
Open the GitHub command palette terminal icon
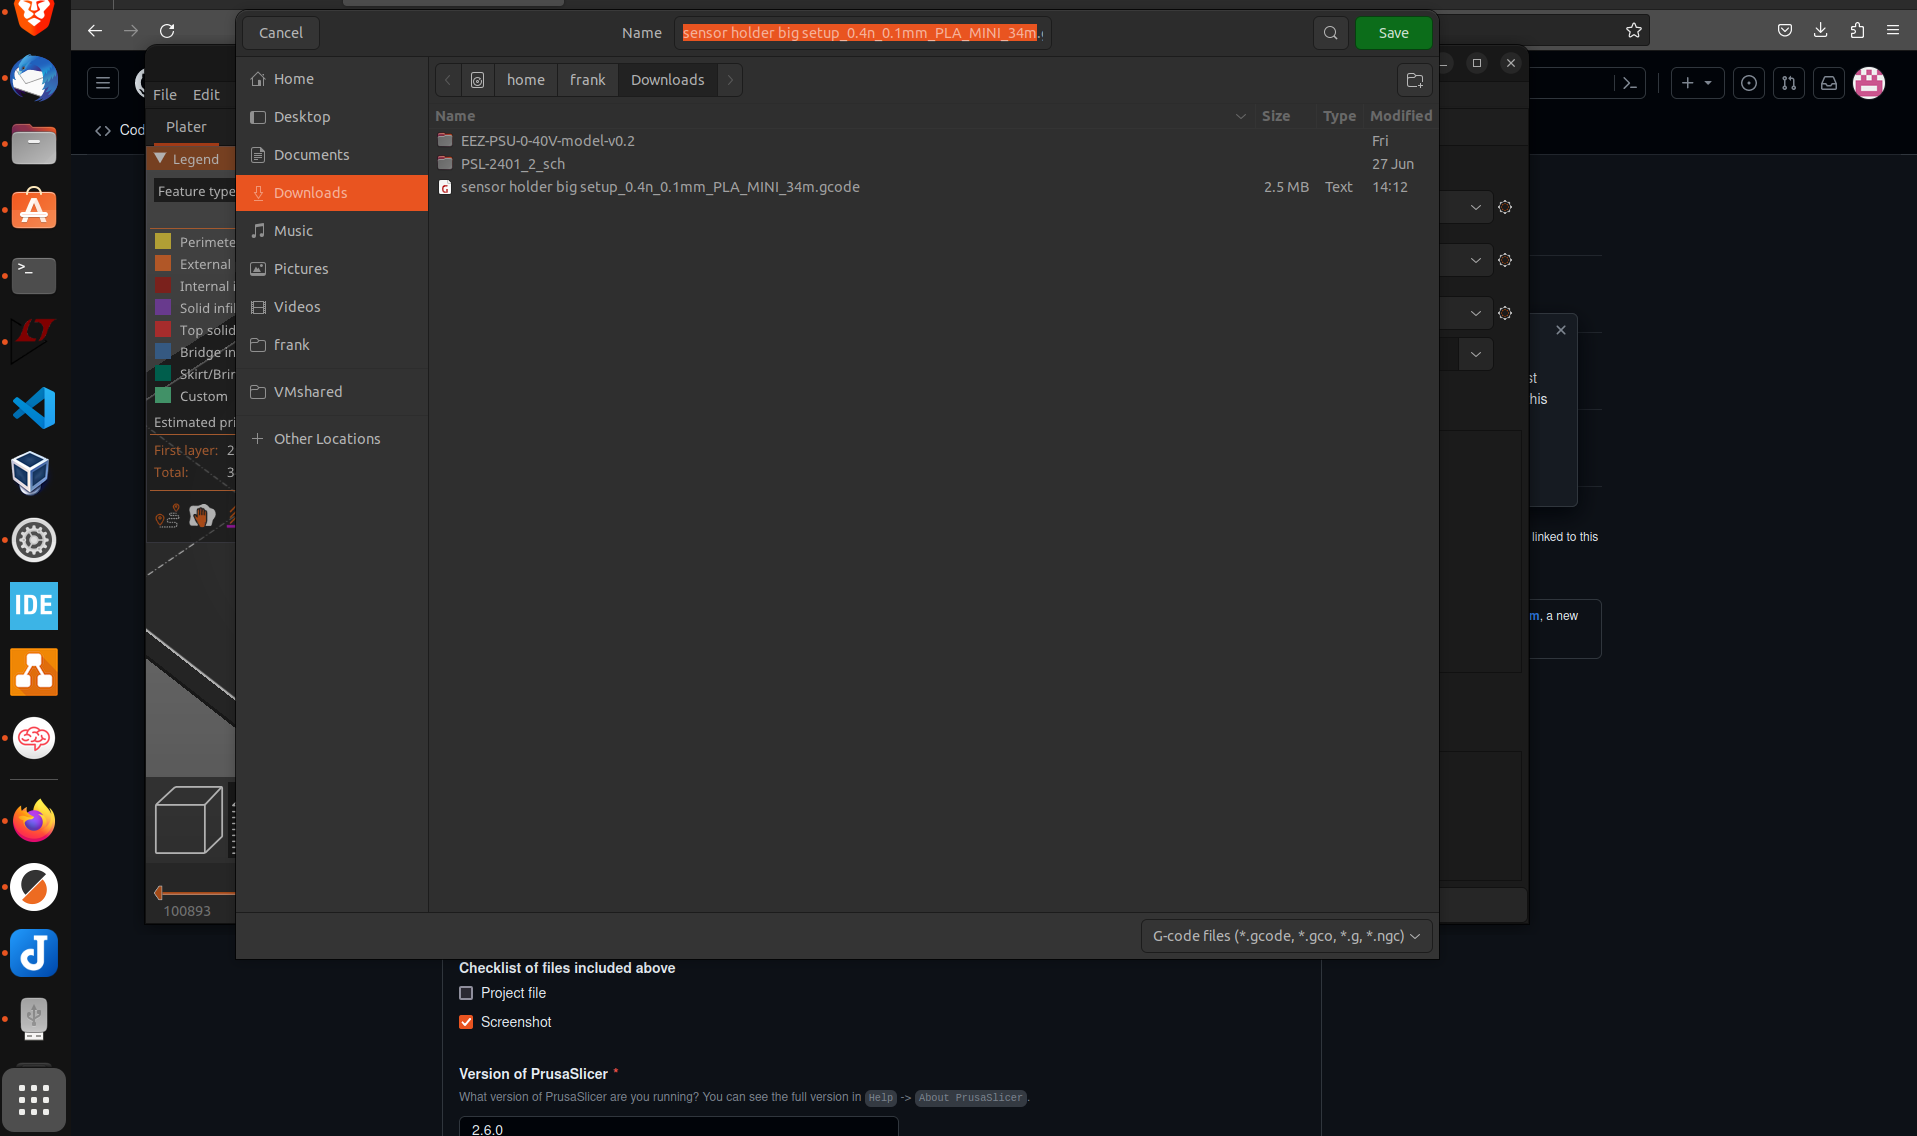tap(1630, 83)
